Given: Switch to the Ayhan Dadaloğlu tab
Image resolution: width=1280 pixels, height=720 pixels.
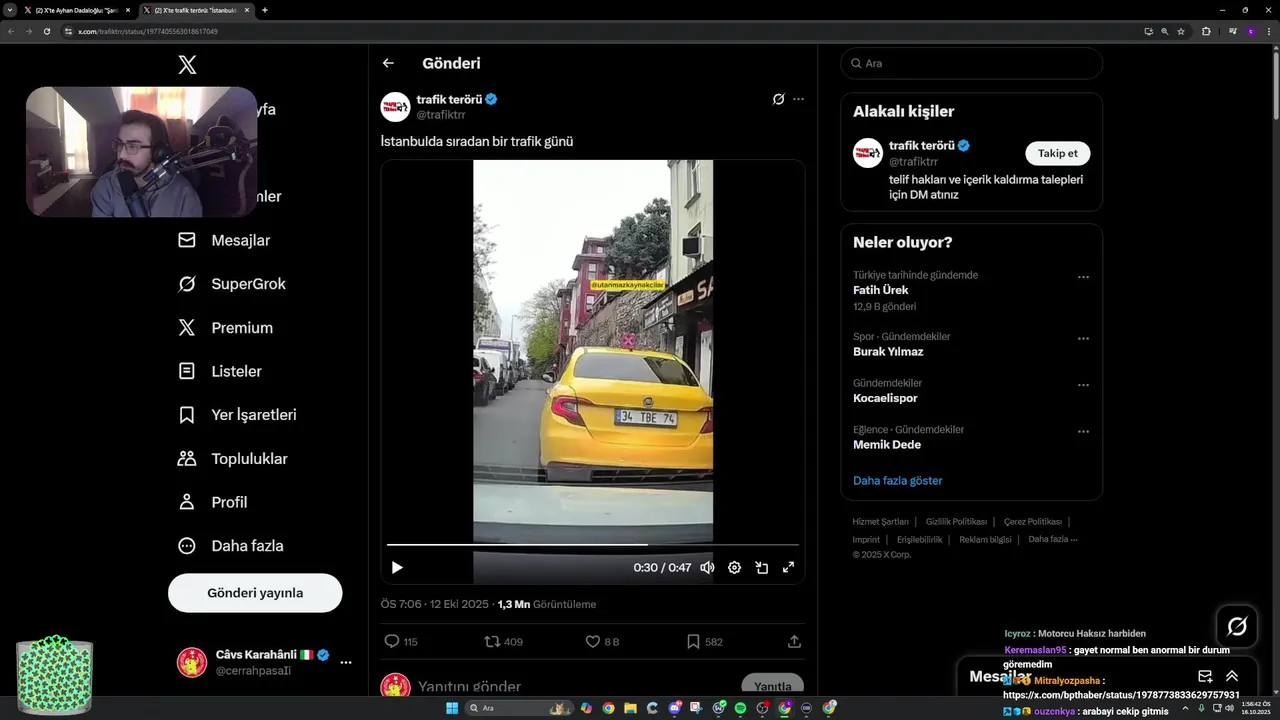Looking at the screenshot, I should (77, 10).
